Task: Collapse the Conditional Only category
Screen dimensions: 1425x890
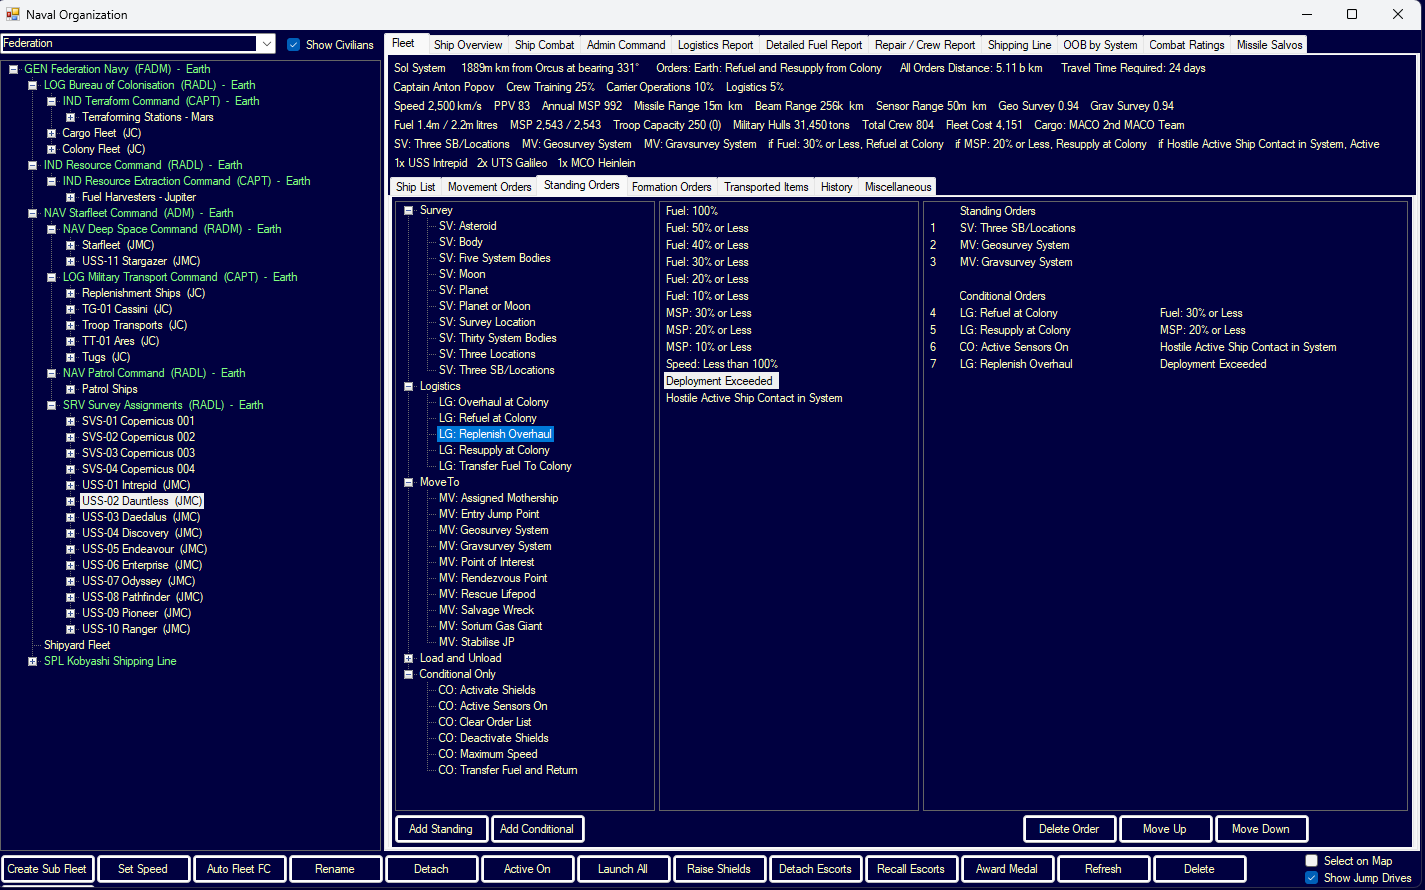Action: (408, 674)
